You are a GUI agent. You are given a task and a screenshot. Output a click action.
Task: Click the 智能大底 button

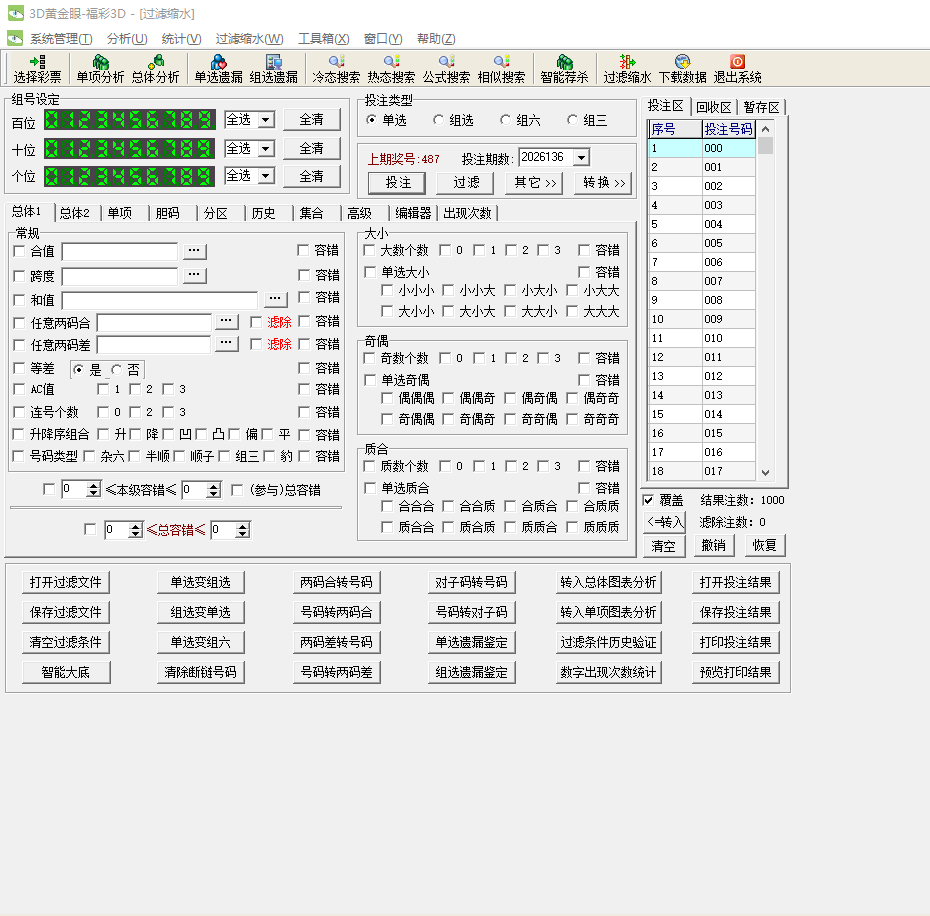[x=66, y=672]
